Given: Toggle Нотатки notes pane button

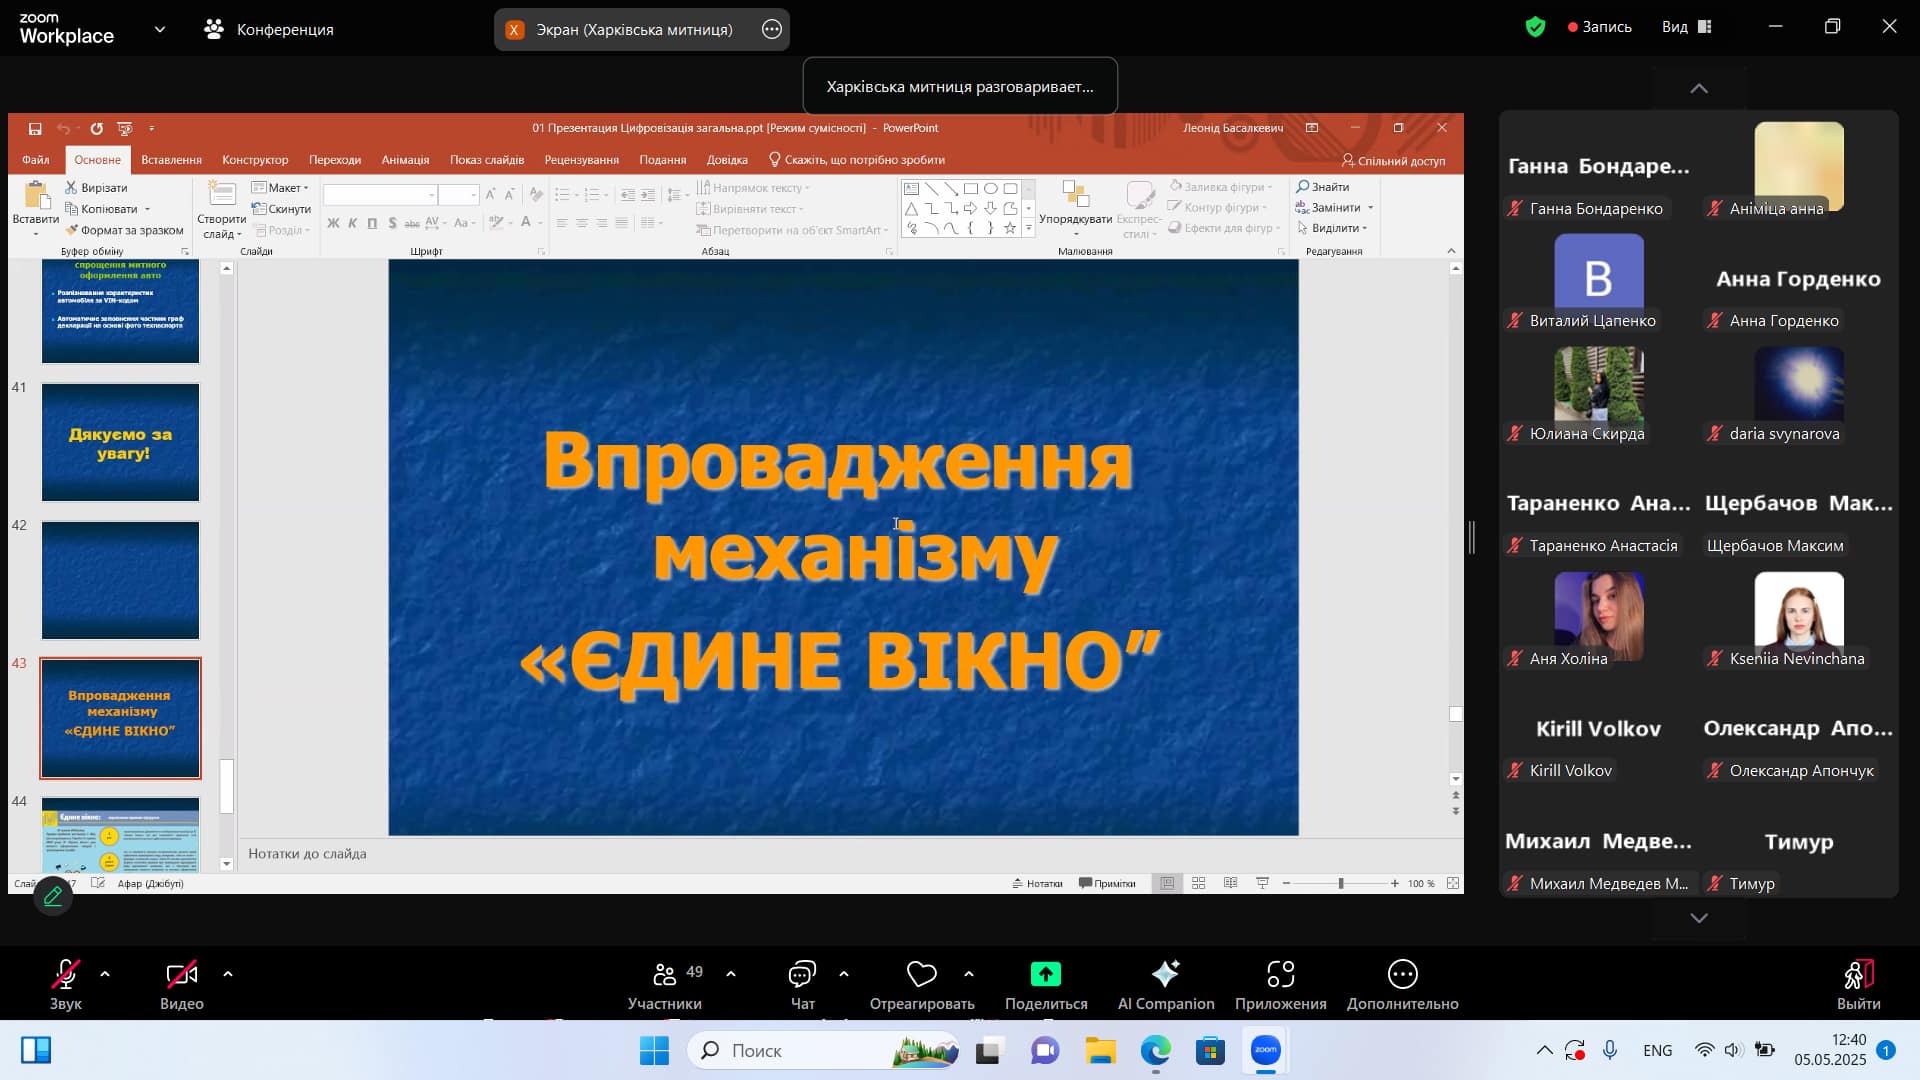Looking at the screenshot, I should pos(1037,884).
